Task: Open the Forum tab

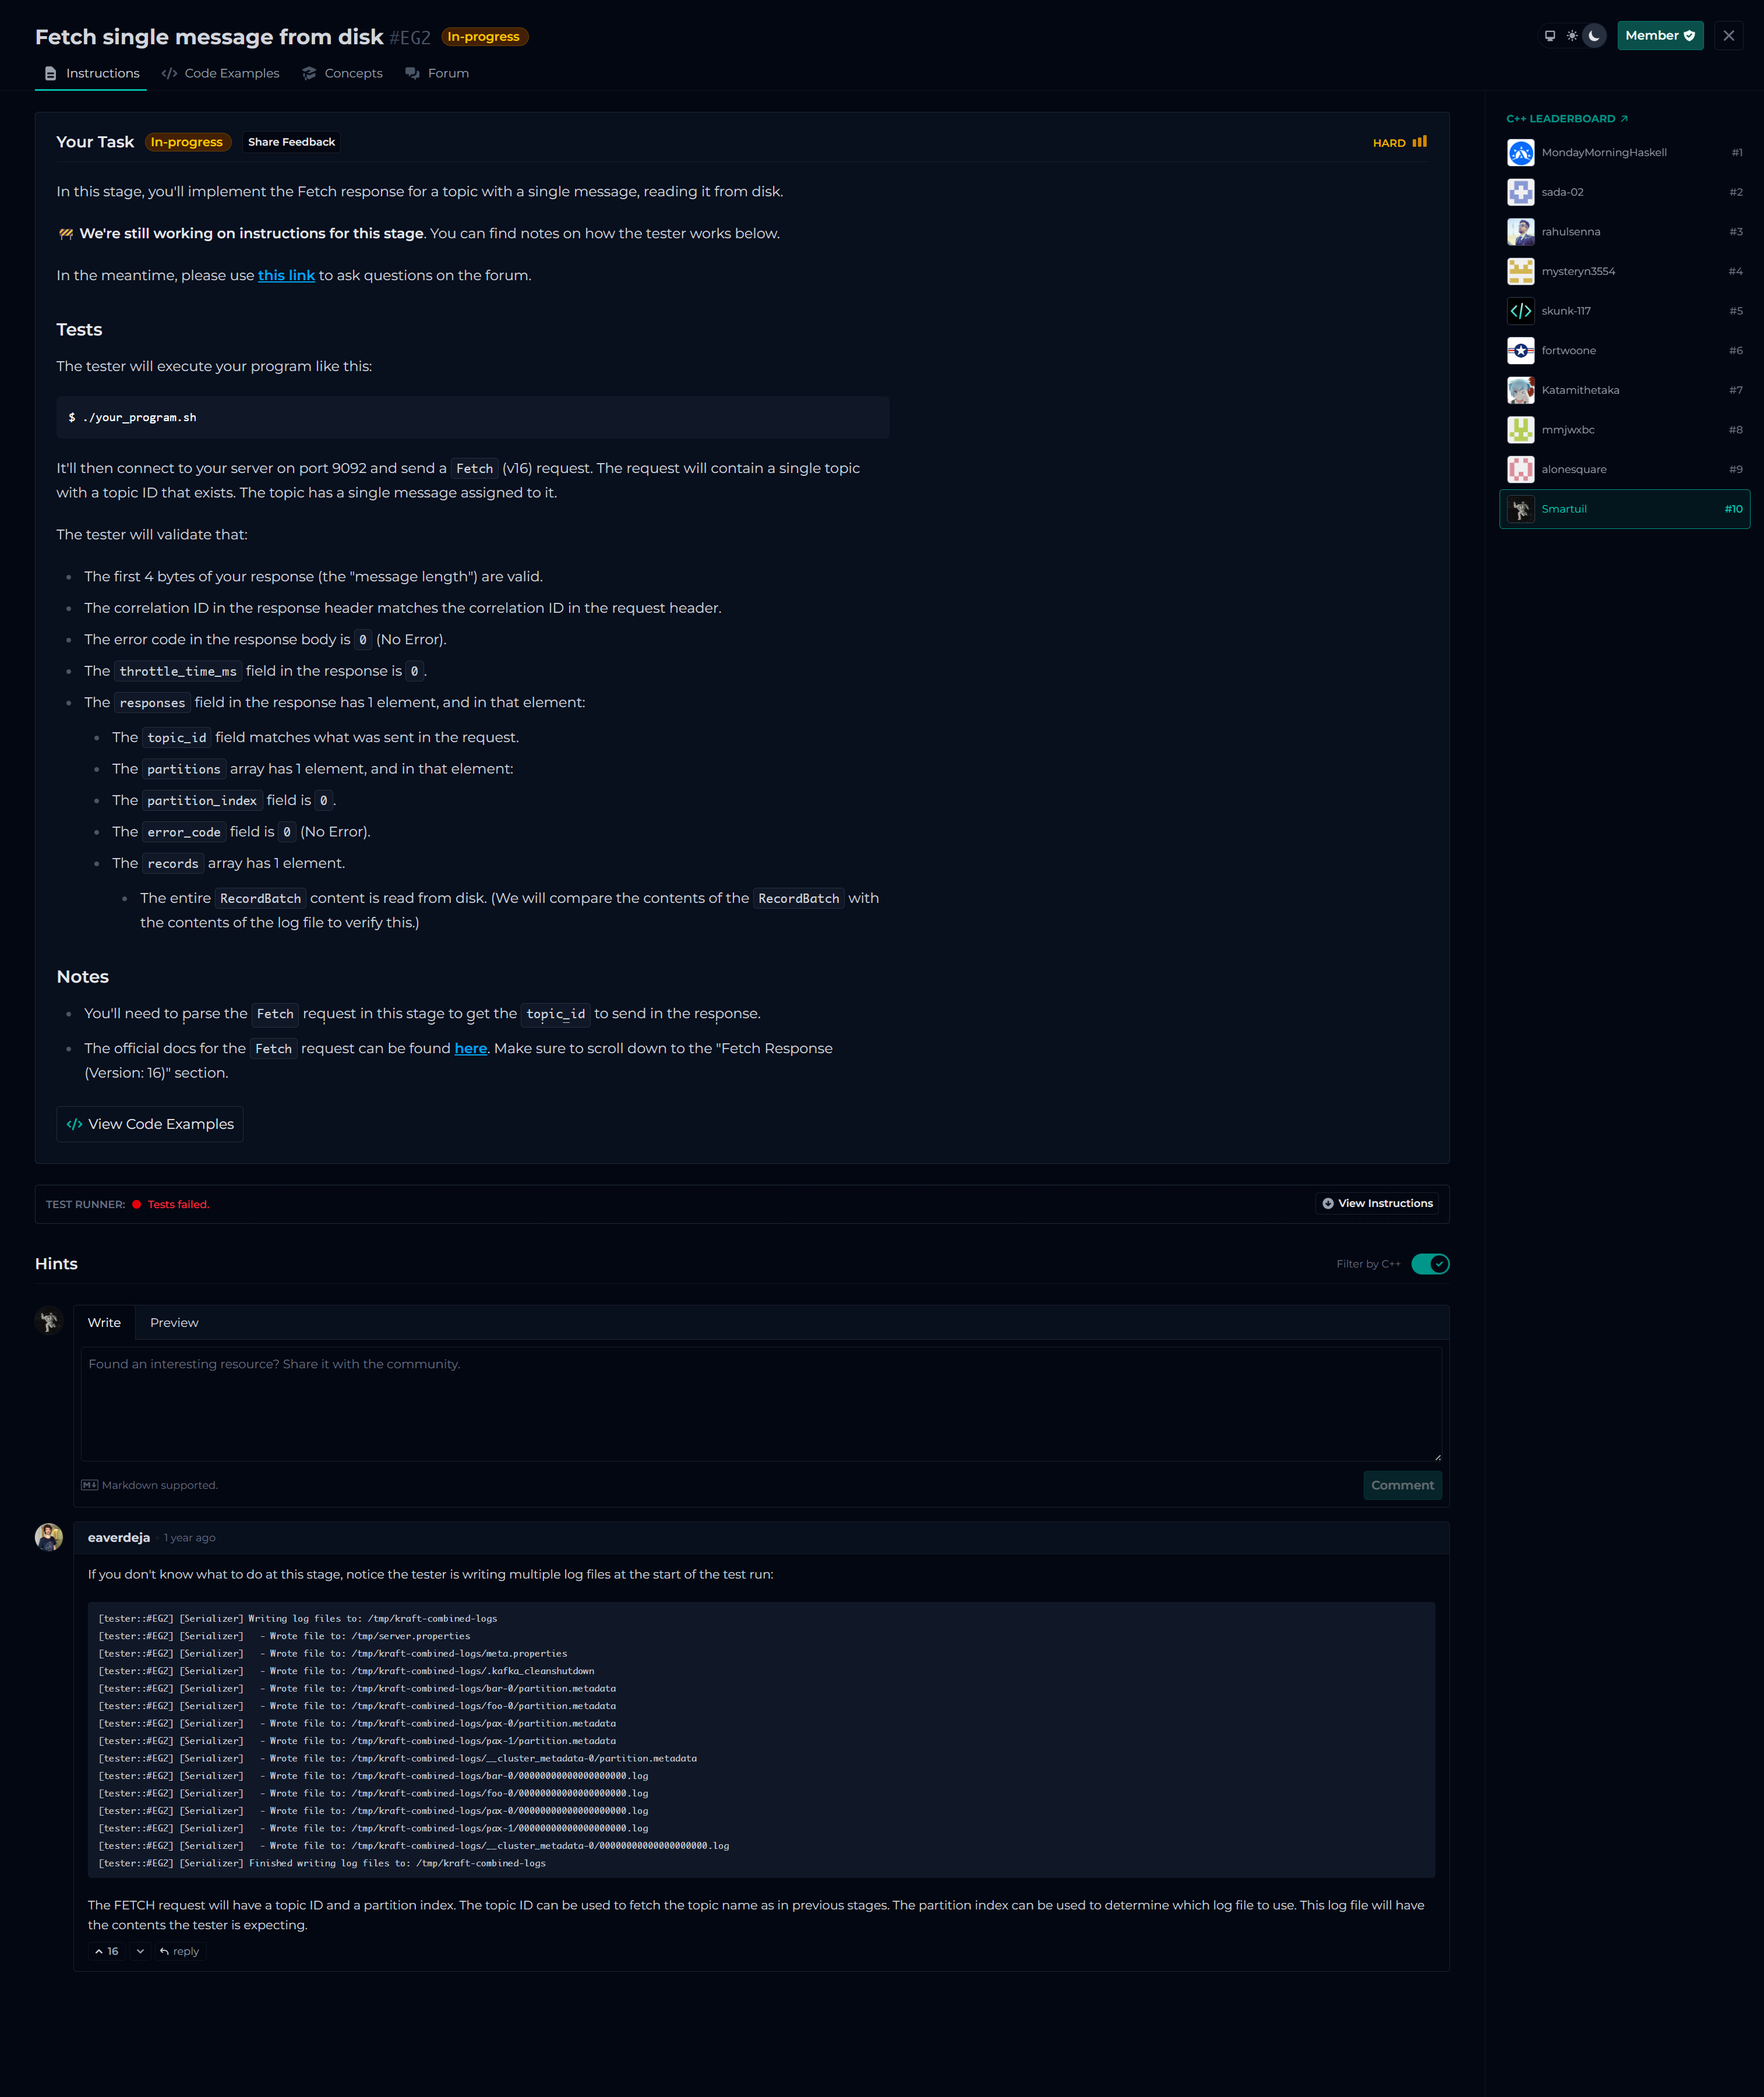Action: point(437,74)
